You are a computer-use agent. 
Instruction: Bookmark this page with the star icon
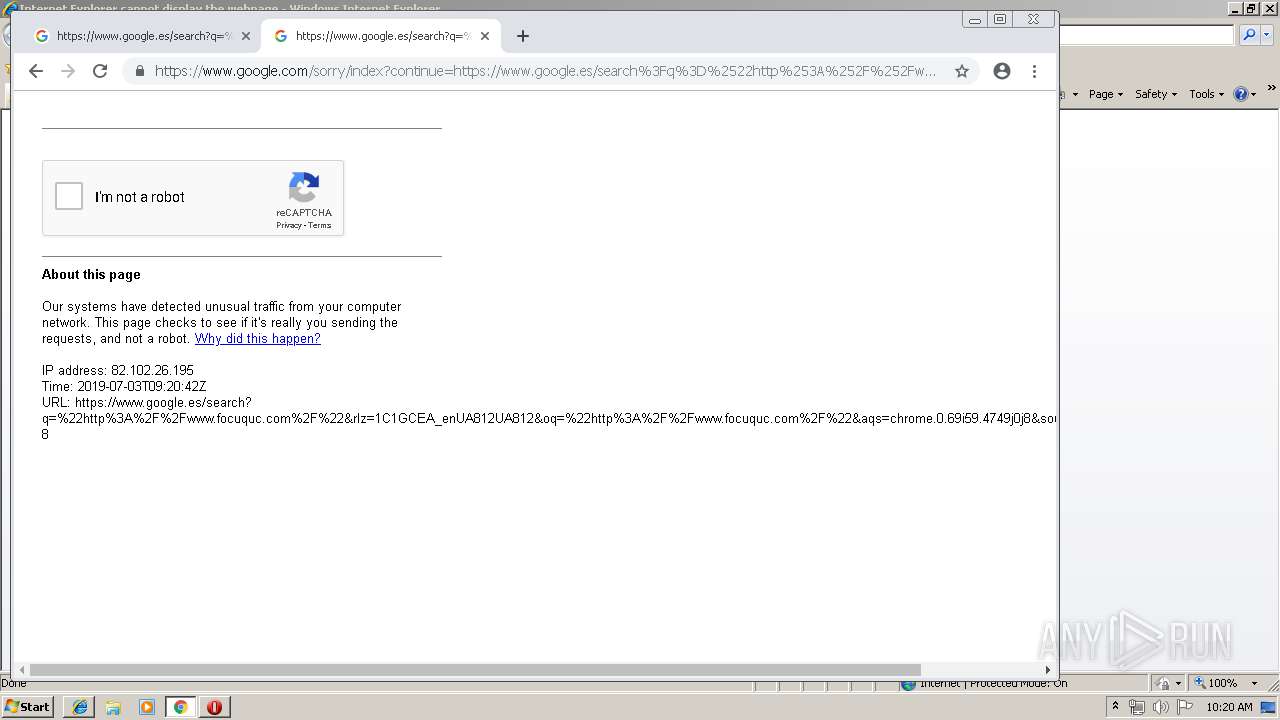pyautogui.click(x=962, y=71)
